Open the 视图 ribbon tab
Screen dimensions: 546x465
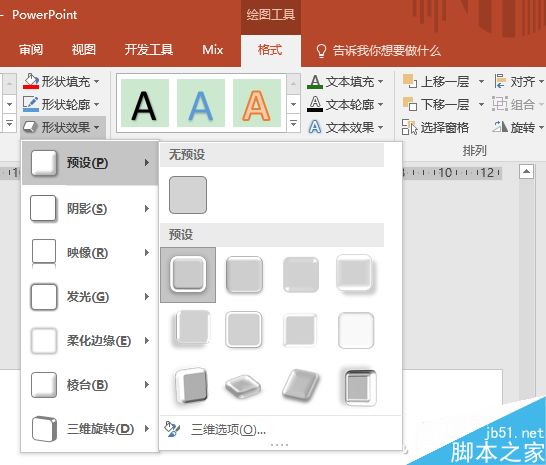(84, 50)
